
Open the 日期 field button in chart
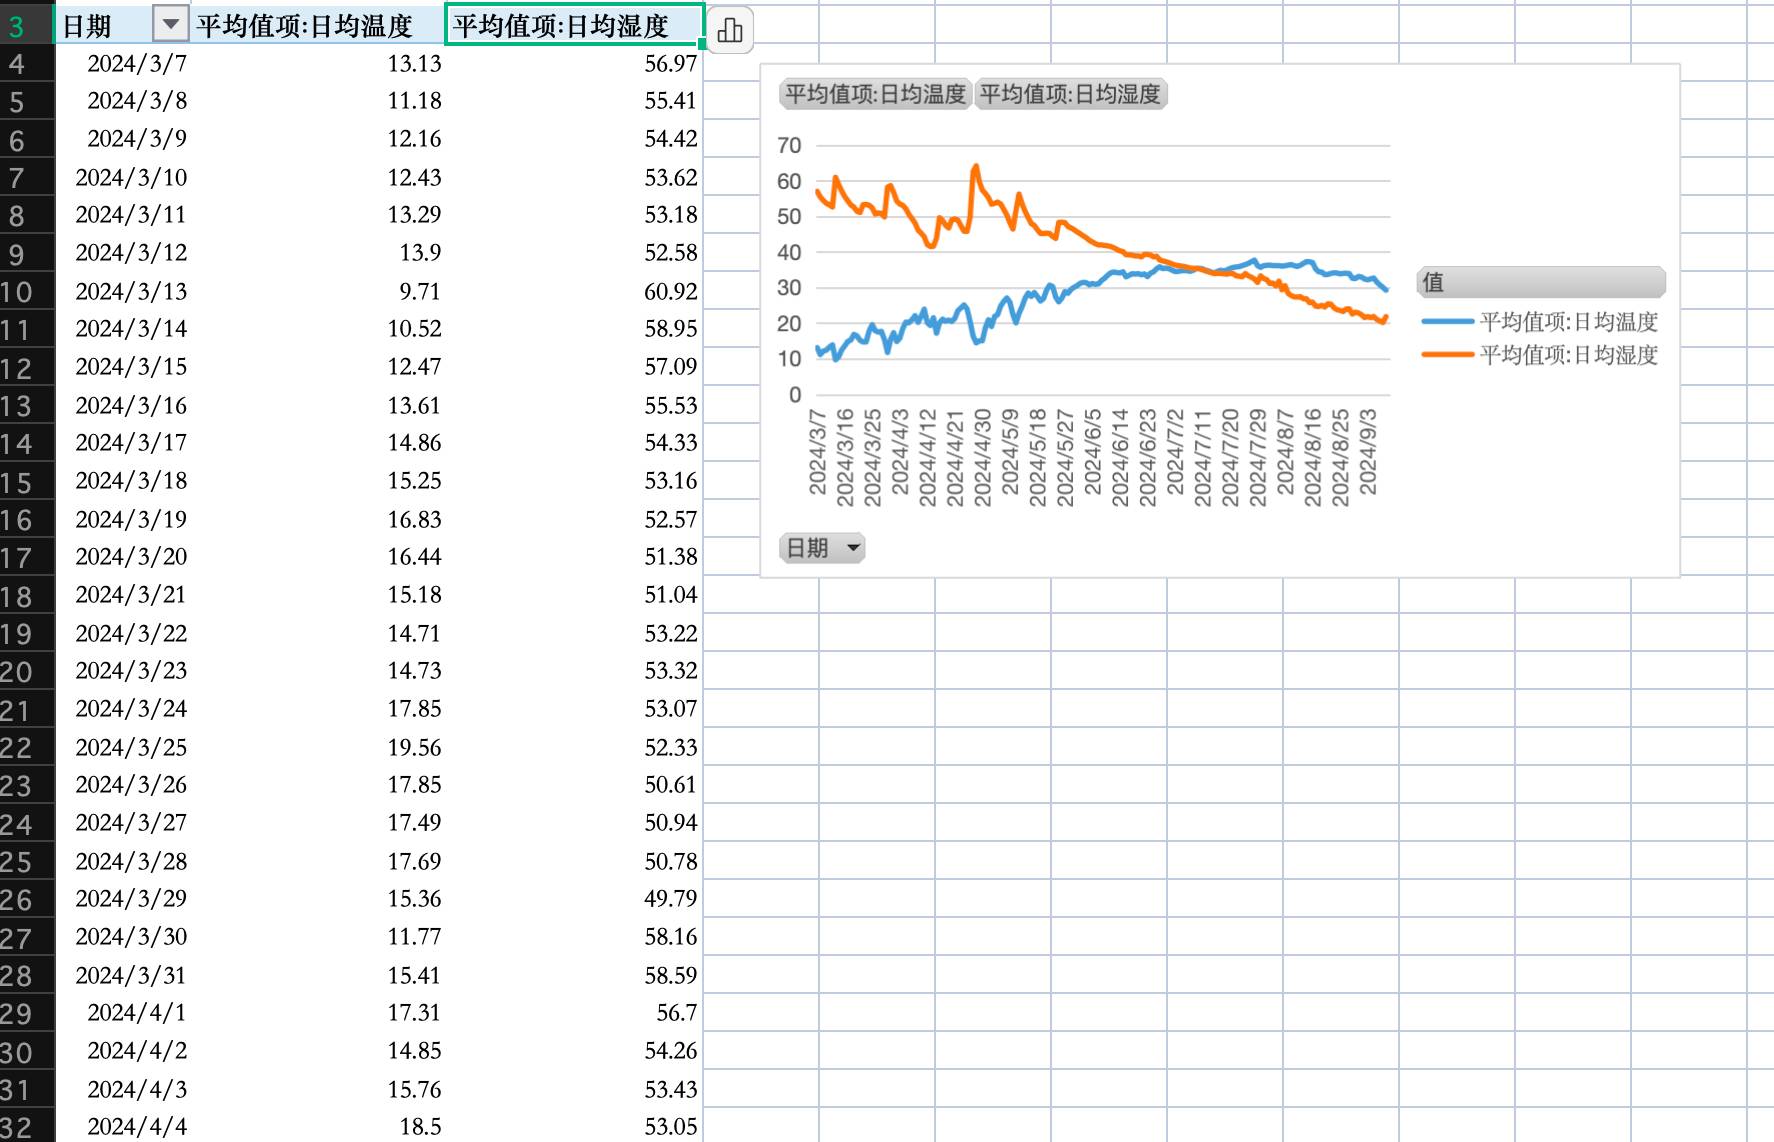pyautogui.click(x=822, y=547)
